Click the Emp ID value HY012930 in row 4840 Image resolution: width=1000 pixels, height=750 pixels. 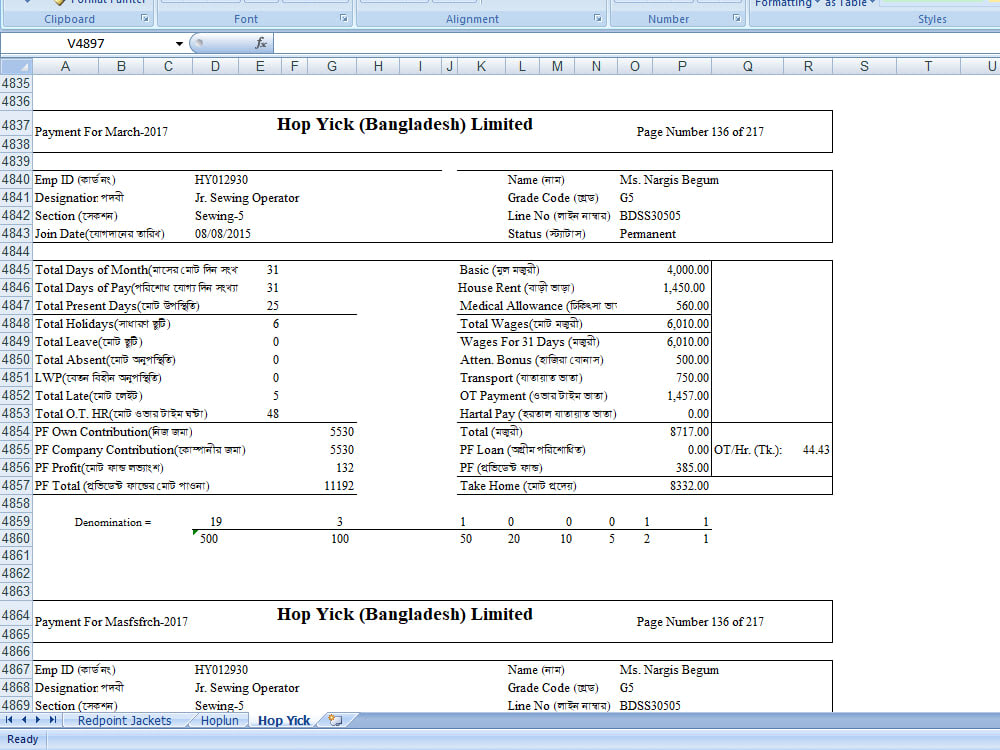[x=221, y=180]
